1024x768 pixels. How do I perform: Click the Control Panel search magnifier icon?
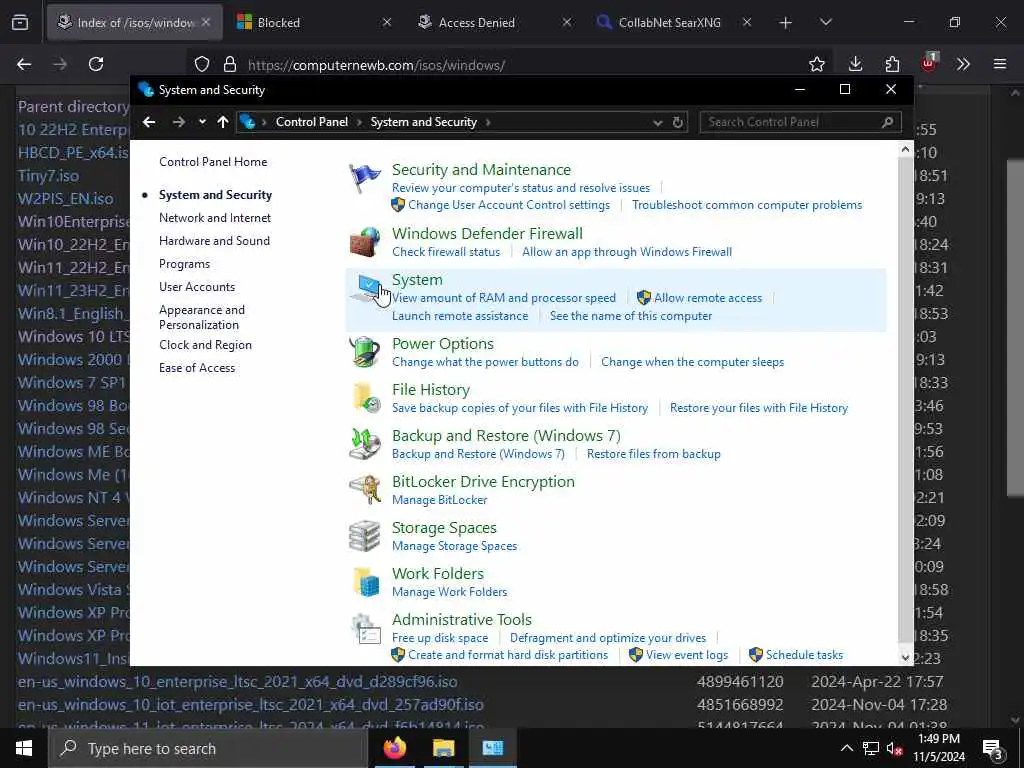(x=888, y=122)
